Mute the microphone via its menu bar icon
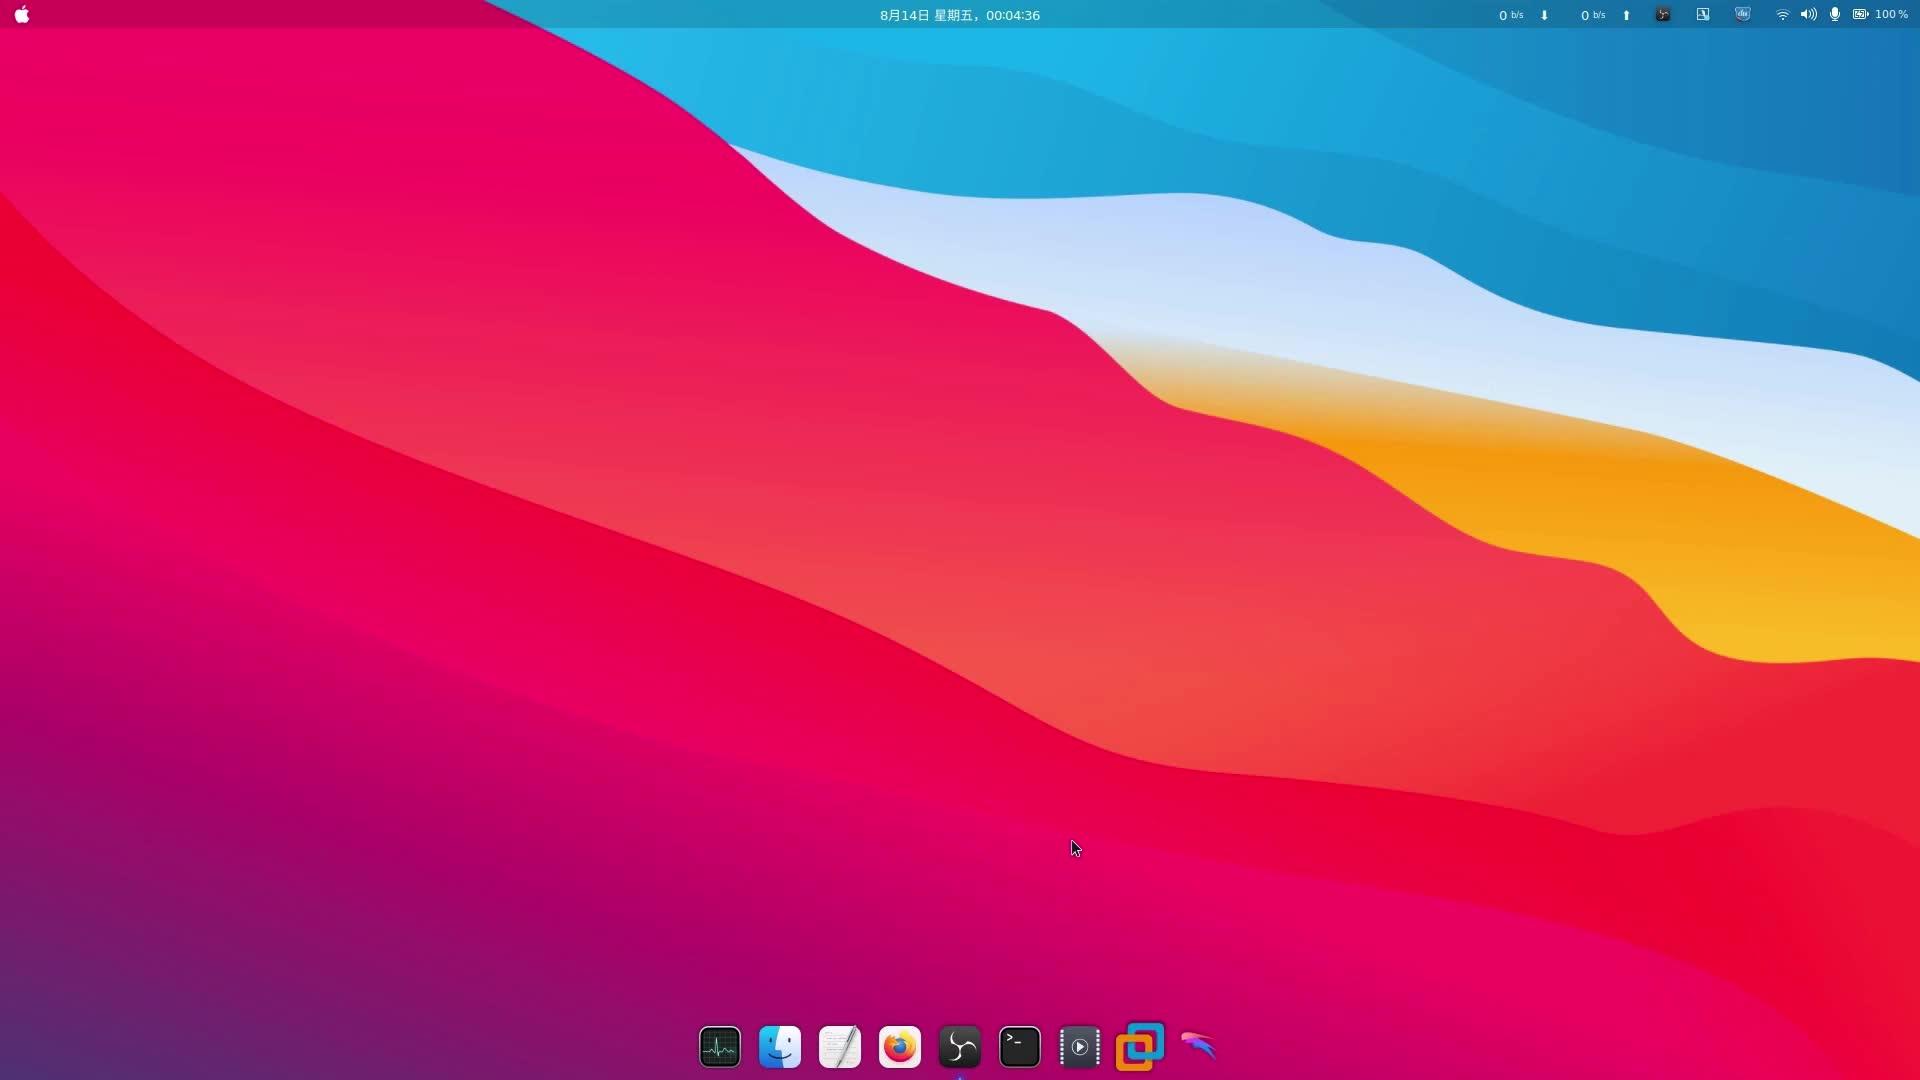 tap(1835, 15)
